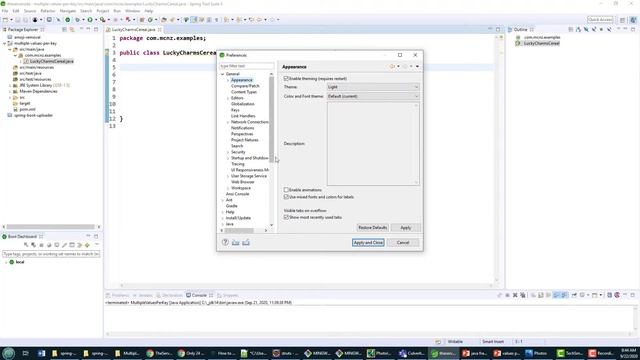
Task: Click the Terminate icon in Console toolbar
Action: (507, 295)
